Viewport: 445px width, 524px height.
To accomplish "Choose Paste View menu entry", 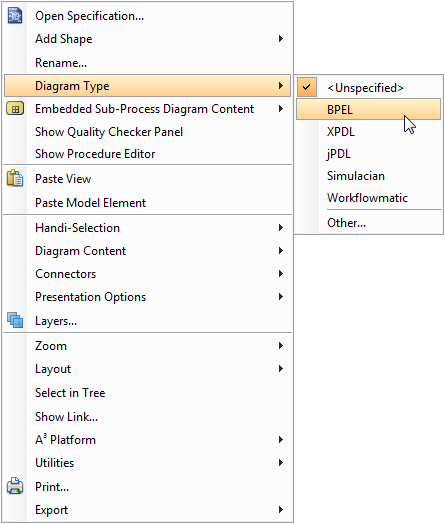I will [x=148, y=178].
